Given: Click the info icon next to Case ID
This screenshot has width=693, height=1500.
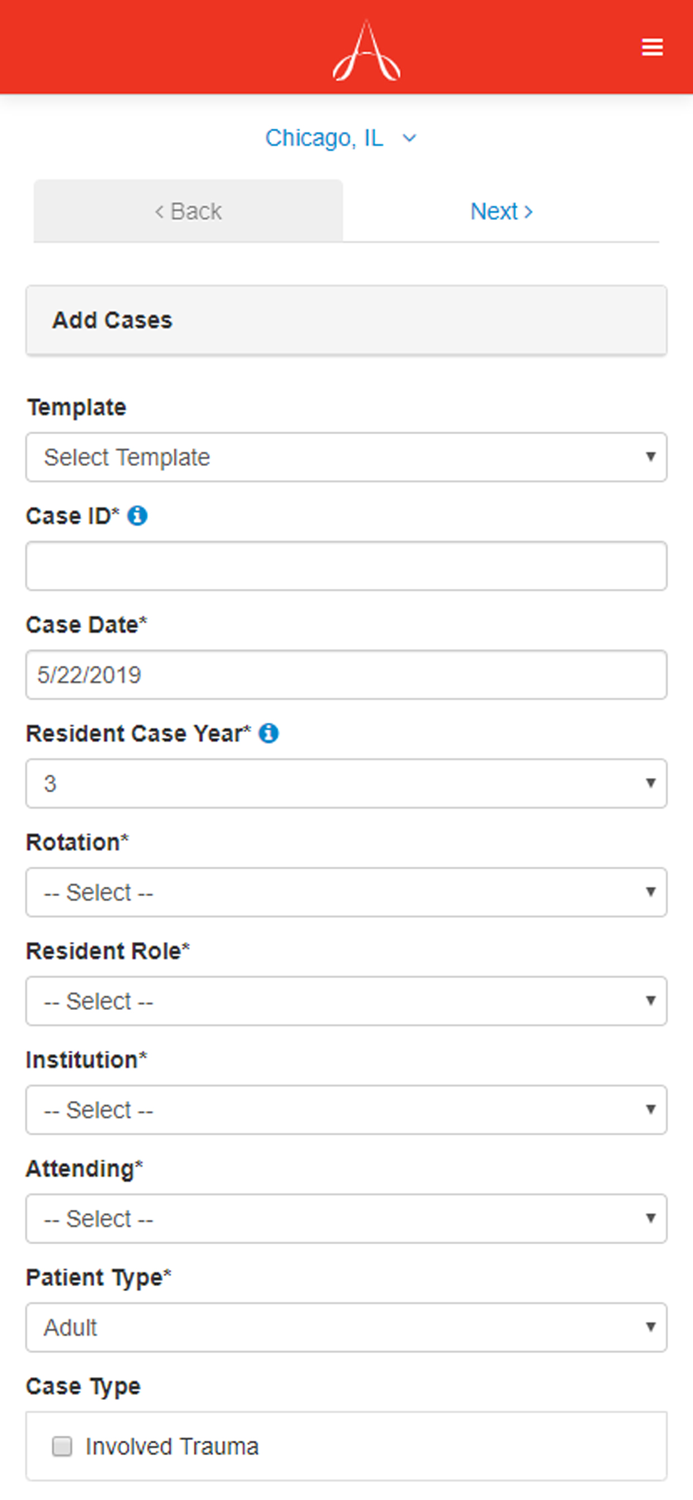Looking at the screenshot, I should click(139, 516).
